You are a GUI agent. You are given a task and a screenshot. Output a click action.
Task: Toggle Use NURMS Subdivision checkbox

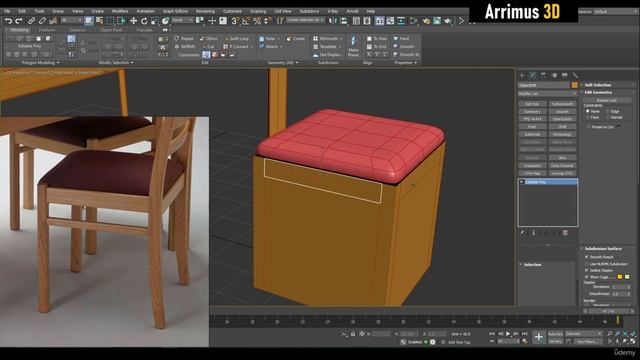[x=587, y=264]
